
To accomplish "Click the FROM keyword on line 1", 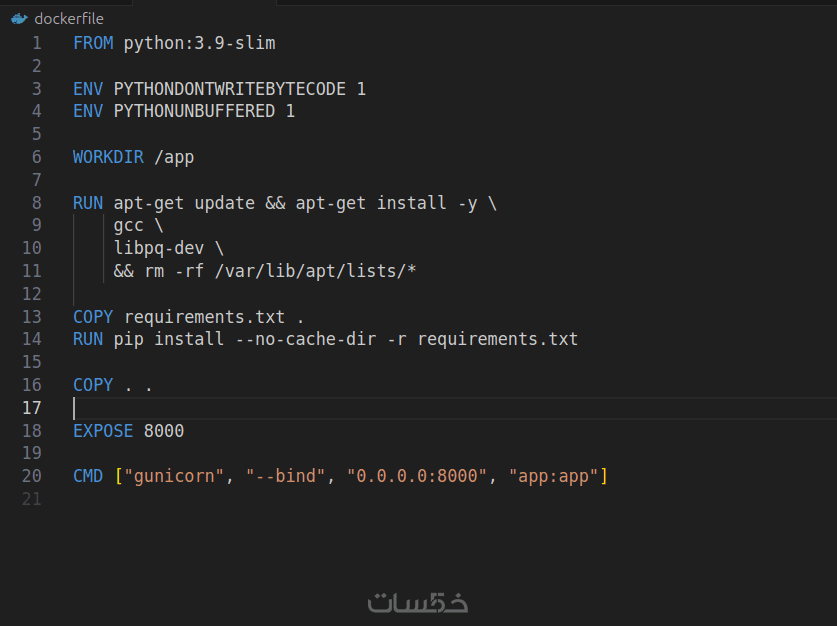I will [x=93, y=43].
